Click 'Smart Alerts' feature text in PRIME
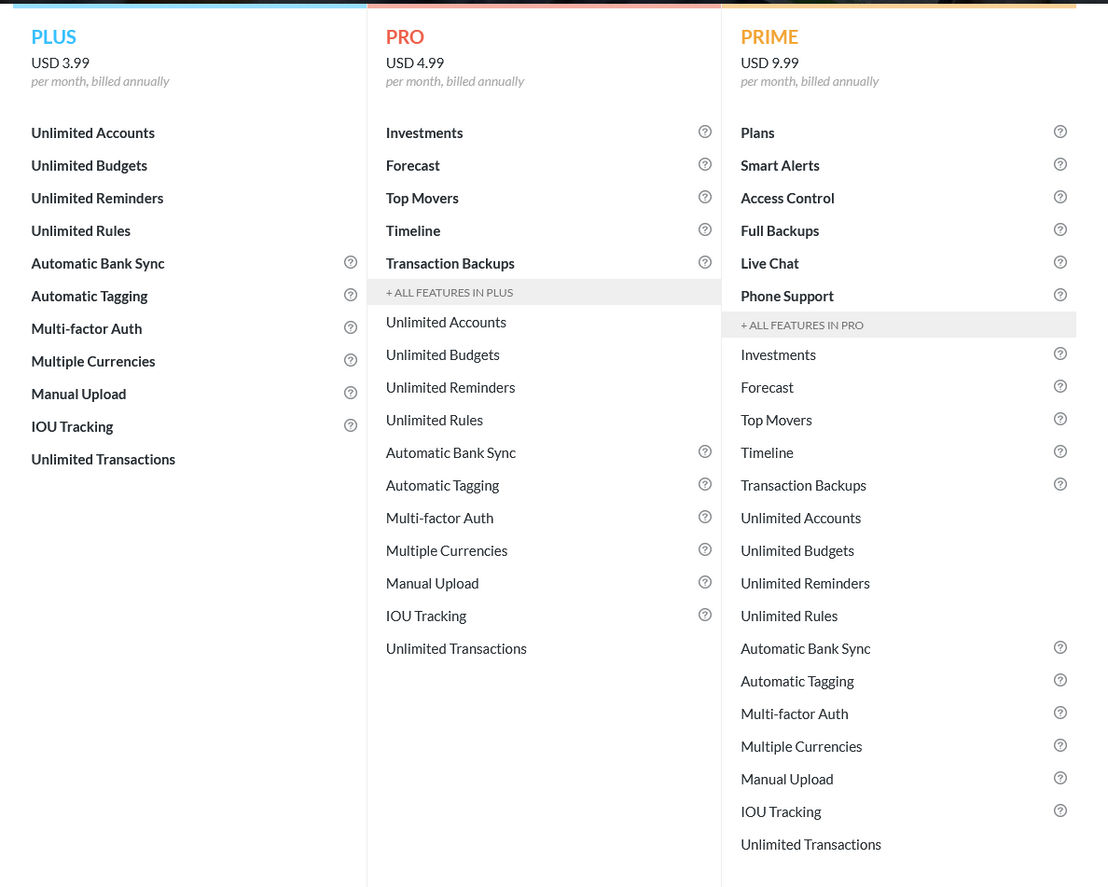1108x887 pixels. click(x=780, y=166)
